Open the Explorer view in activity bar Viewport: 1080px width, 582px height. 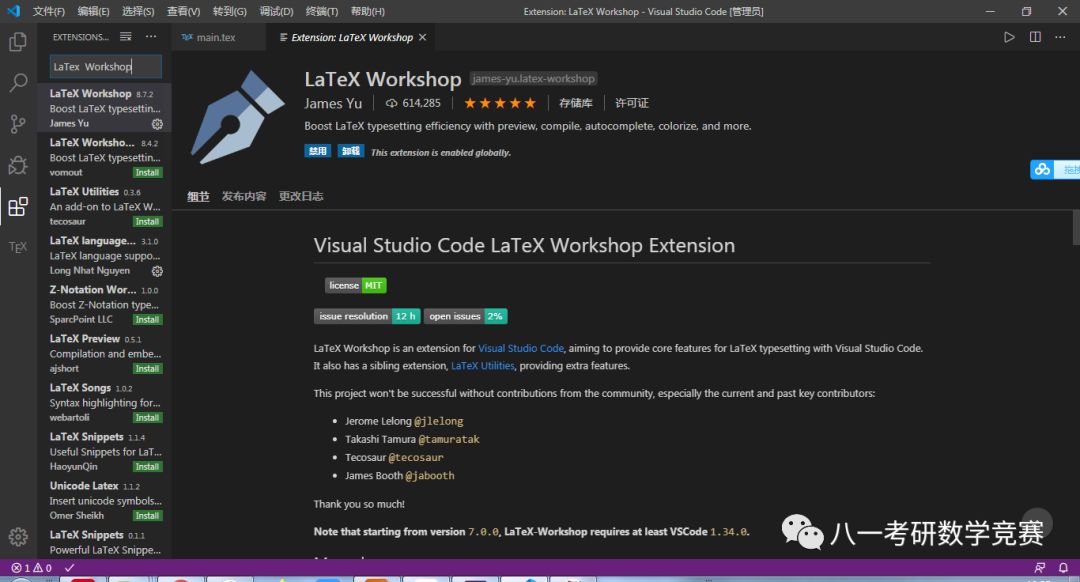pyautogui.click(x=18, y=42)
